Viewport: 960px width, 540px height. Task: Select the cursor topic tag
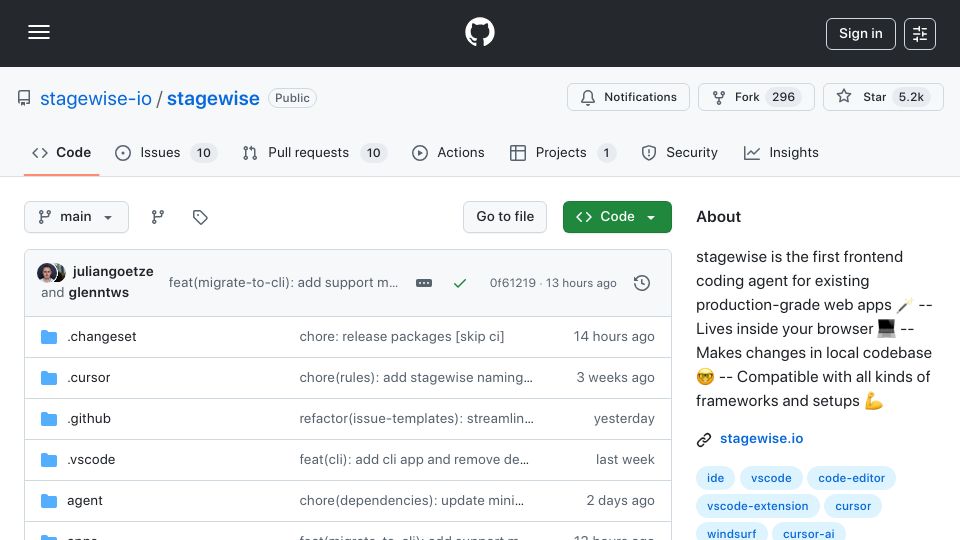(x=853, y=506)
